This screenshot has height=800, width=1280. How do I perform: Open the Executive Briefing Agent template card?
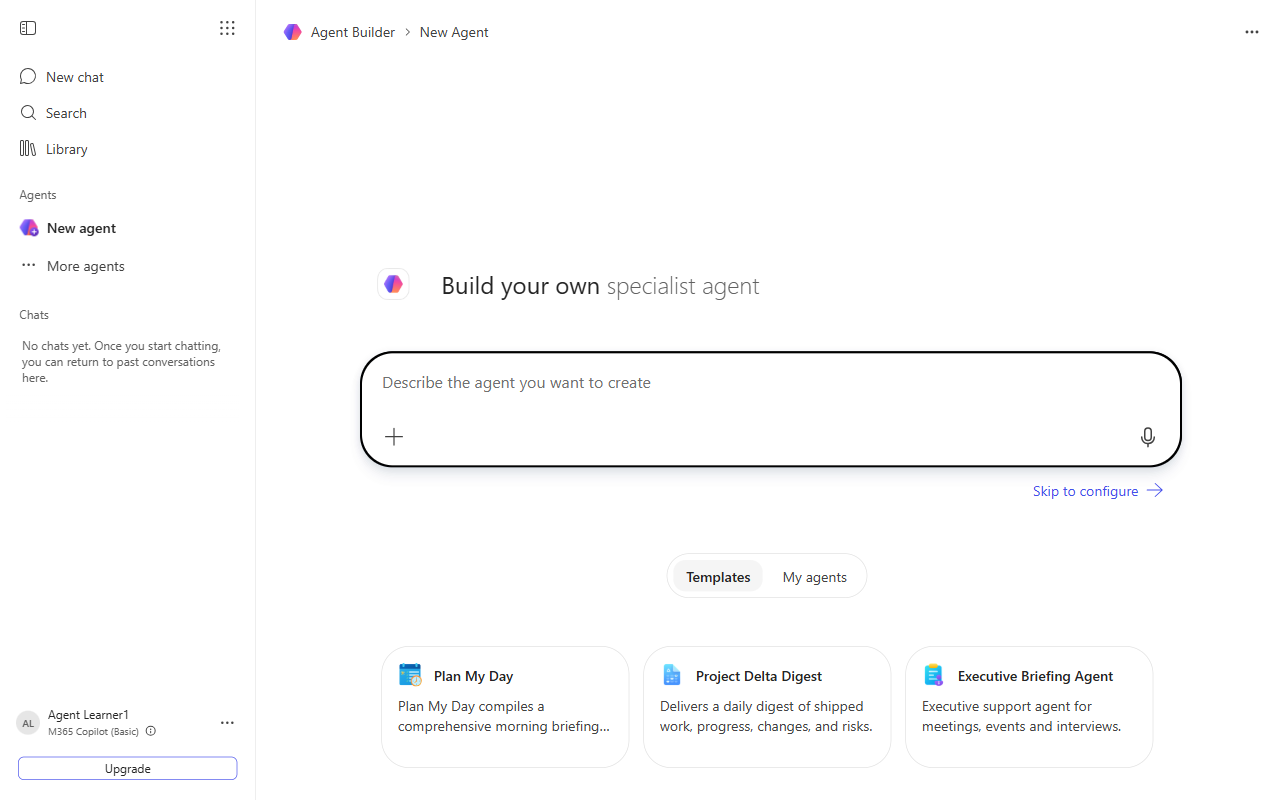[1029, 706]
